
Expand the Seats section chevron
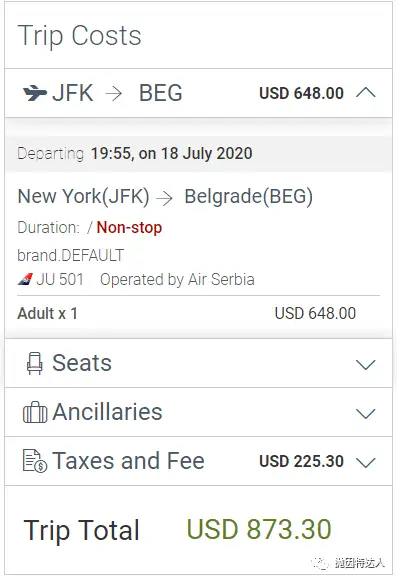[x=366, y=365]
